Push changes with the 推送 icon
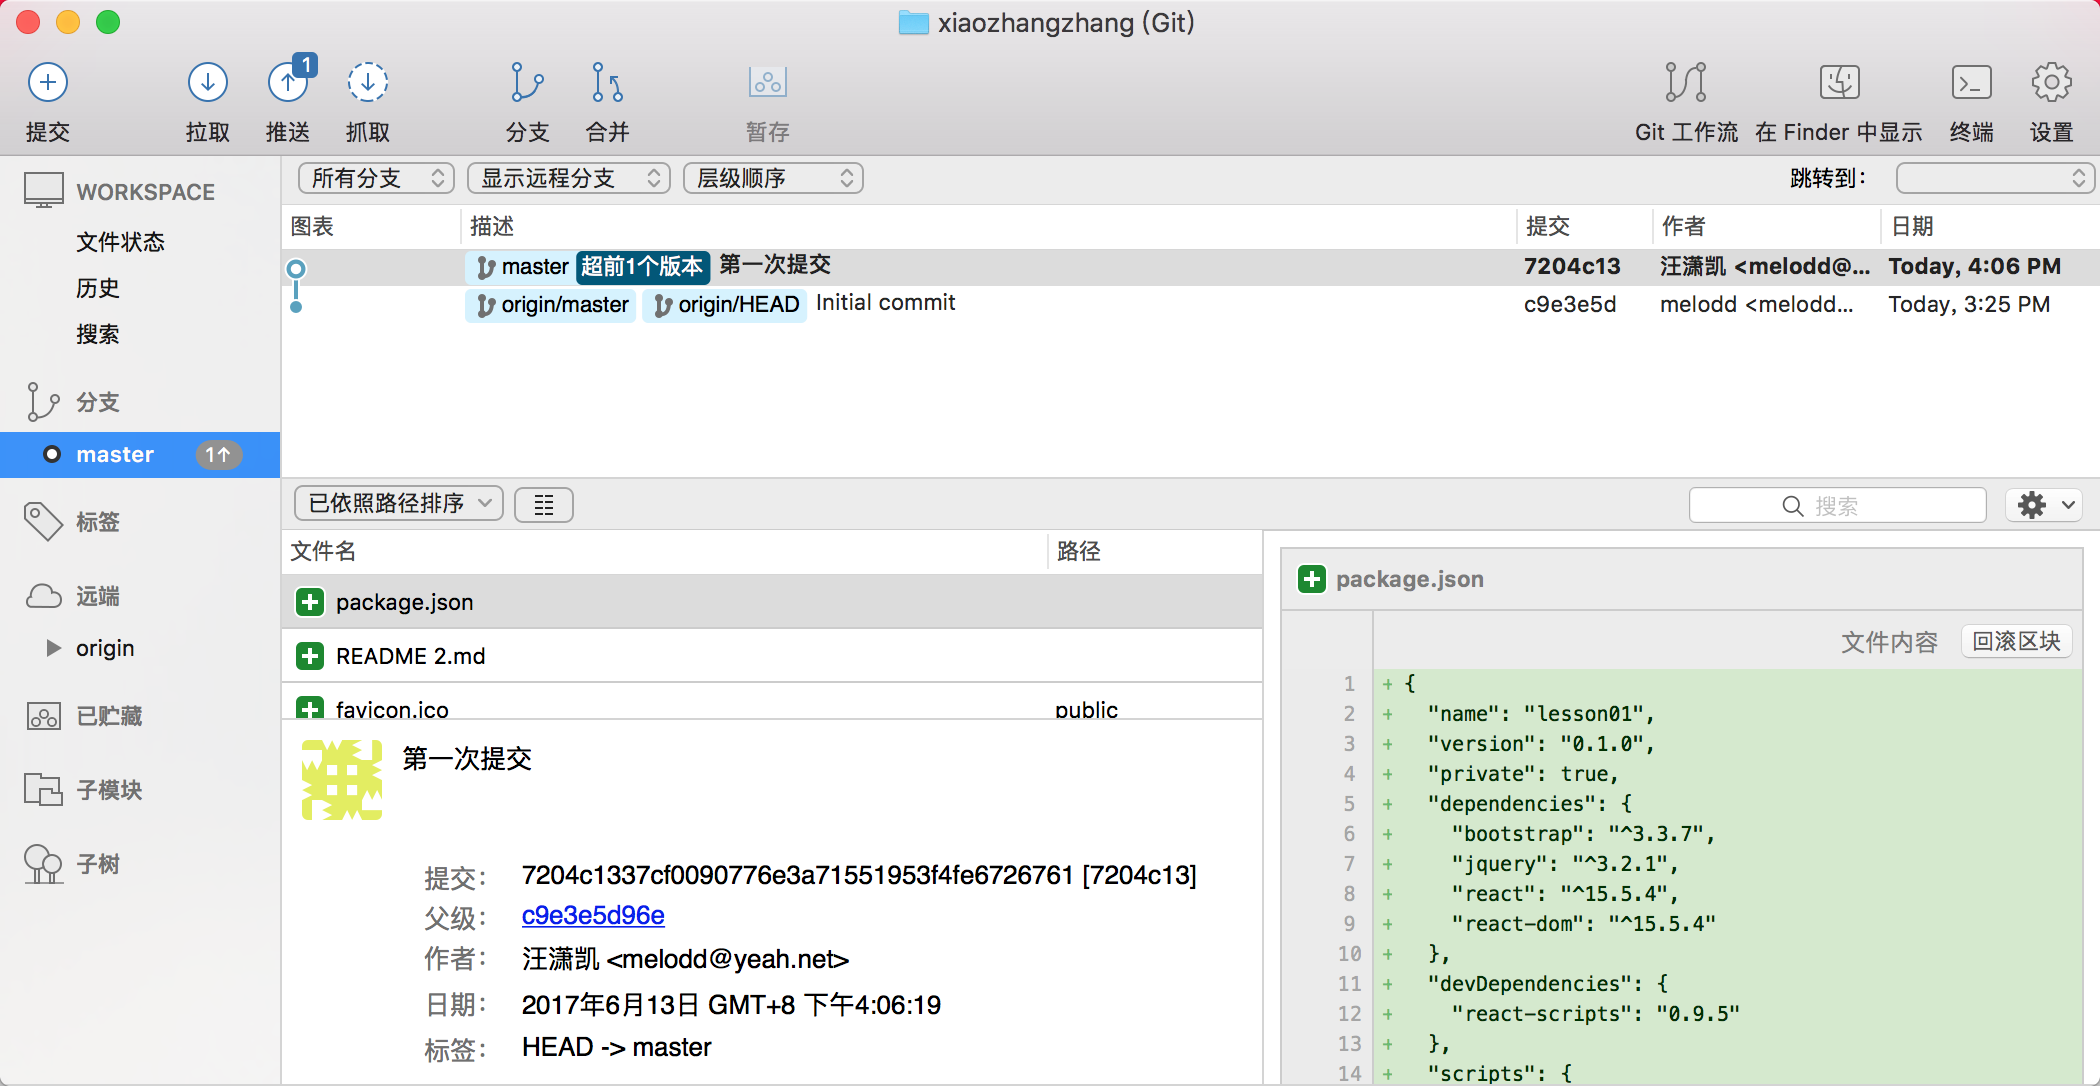The image size is (2100, 1086). [288, 83]
